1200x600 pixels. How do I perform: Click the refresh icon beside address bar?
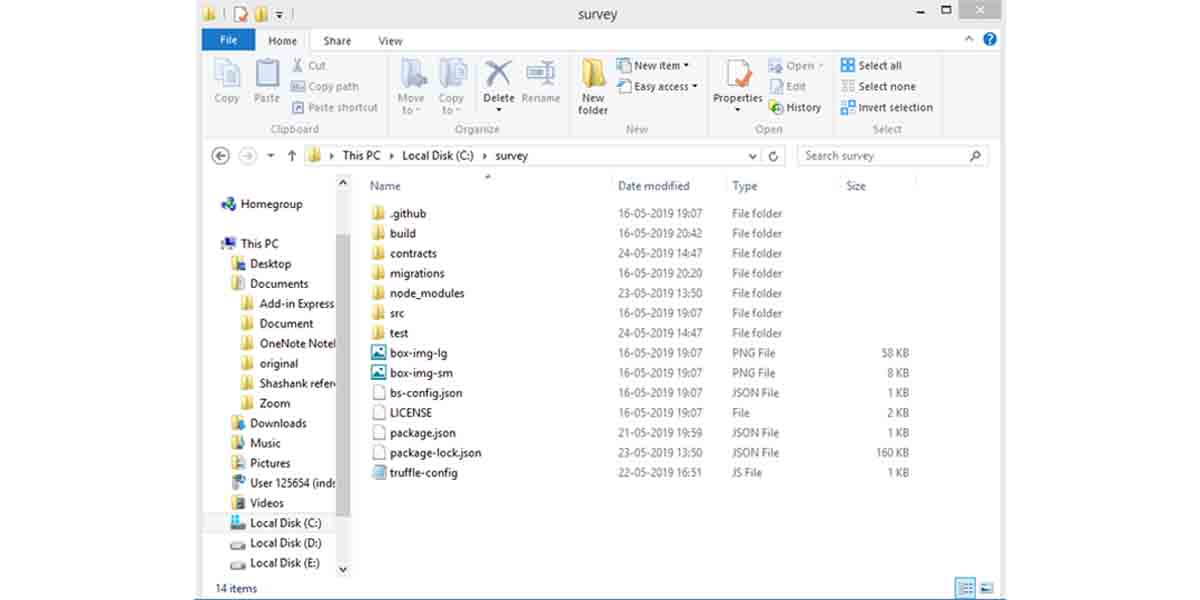click(773, 156)
